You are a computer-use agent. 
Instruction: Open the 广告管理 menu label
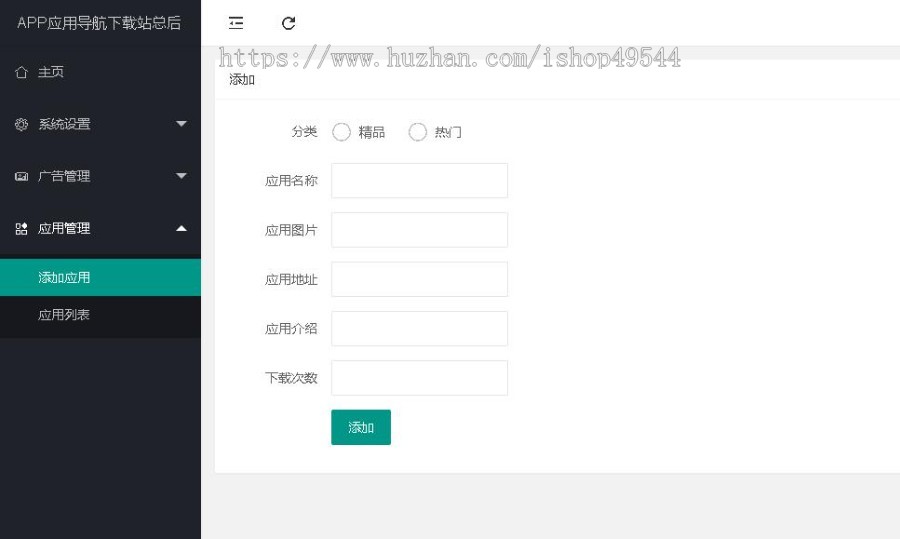click(x=64, y=176)
